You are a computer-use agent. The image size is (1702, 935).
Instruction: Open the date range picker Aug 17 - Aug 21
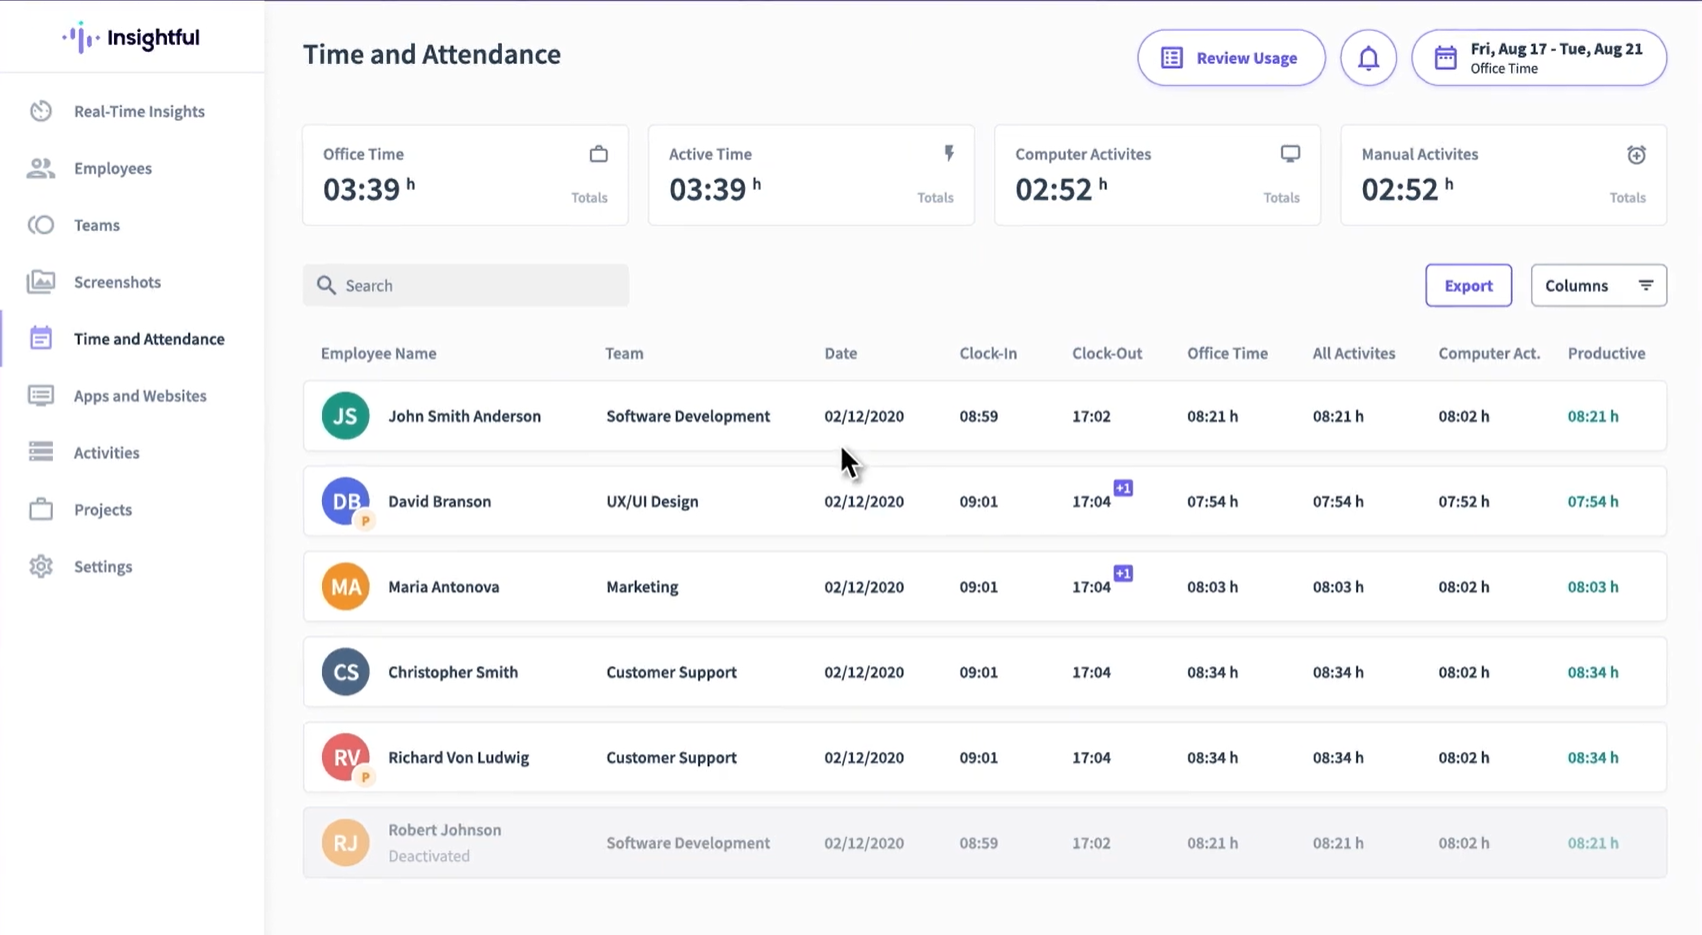tap(1538, 57)
